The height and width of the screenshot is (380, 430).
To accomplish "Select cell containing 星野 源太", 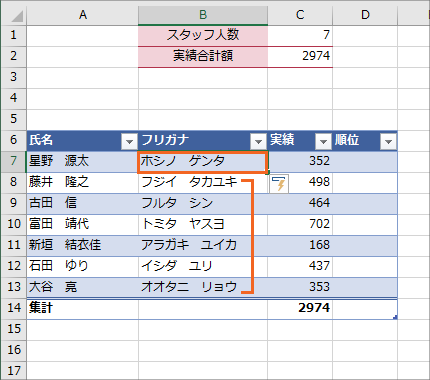I will pos(83,162).
